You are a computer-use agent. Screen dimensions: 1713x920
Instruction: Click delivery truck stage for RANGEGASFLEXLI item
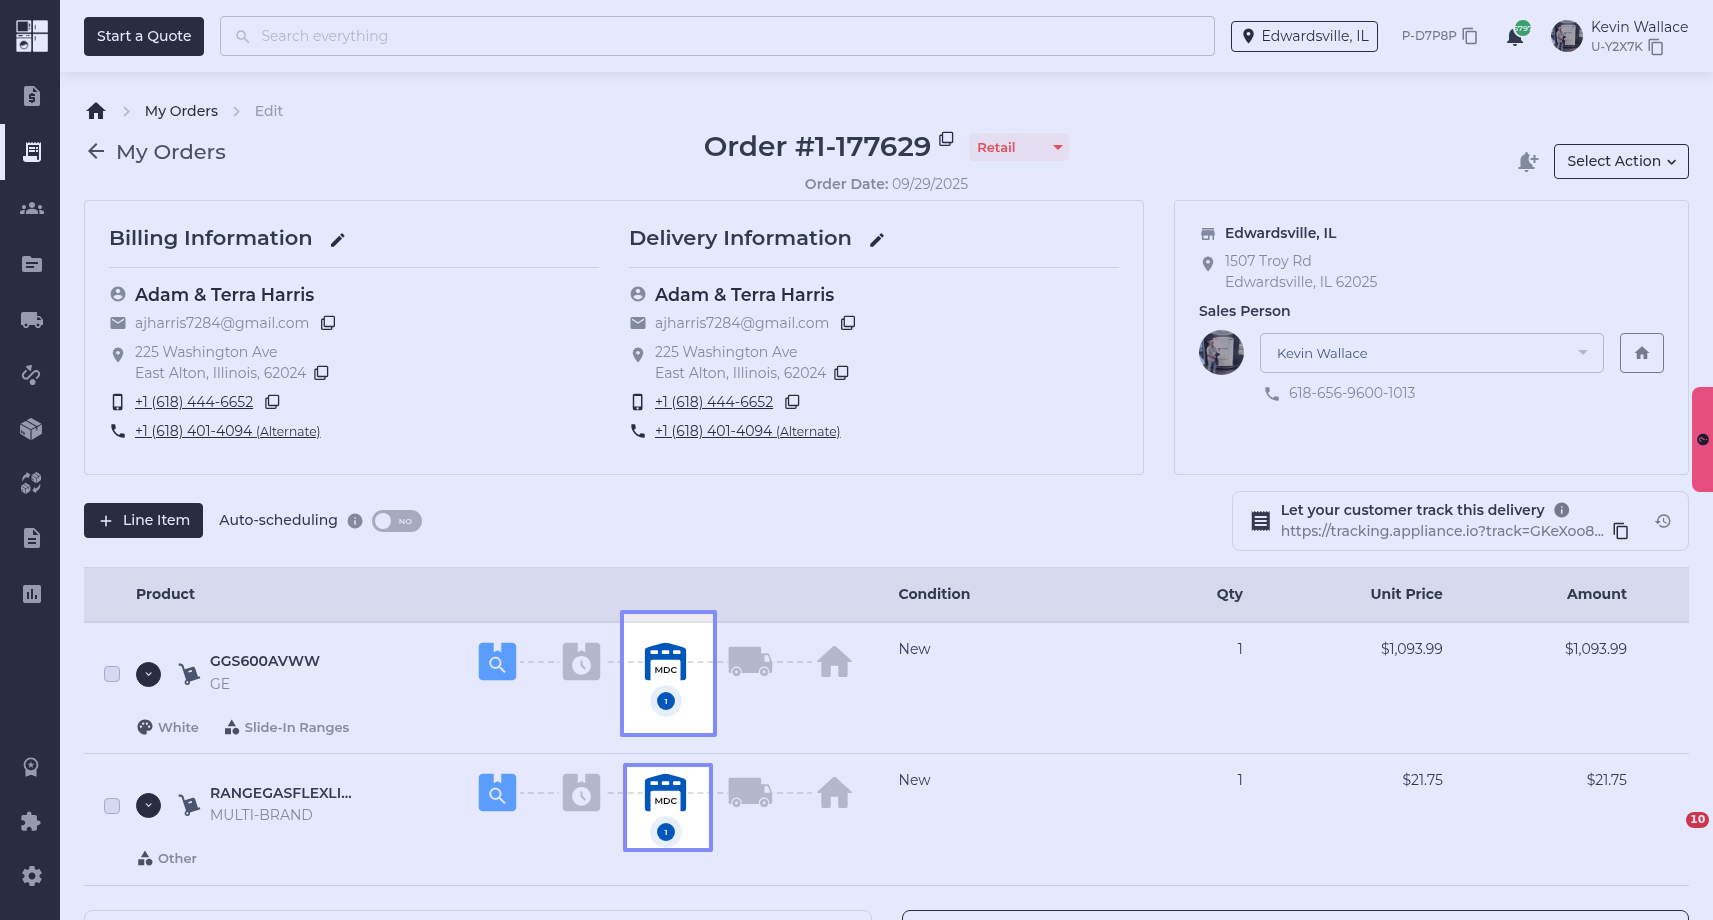click(x=749, y=793)
